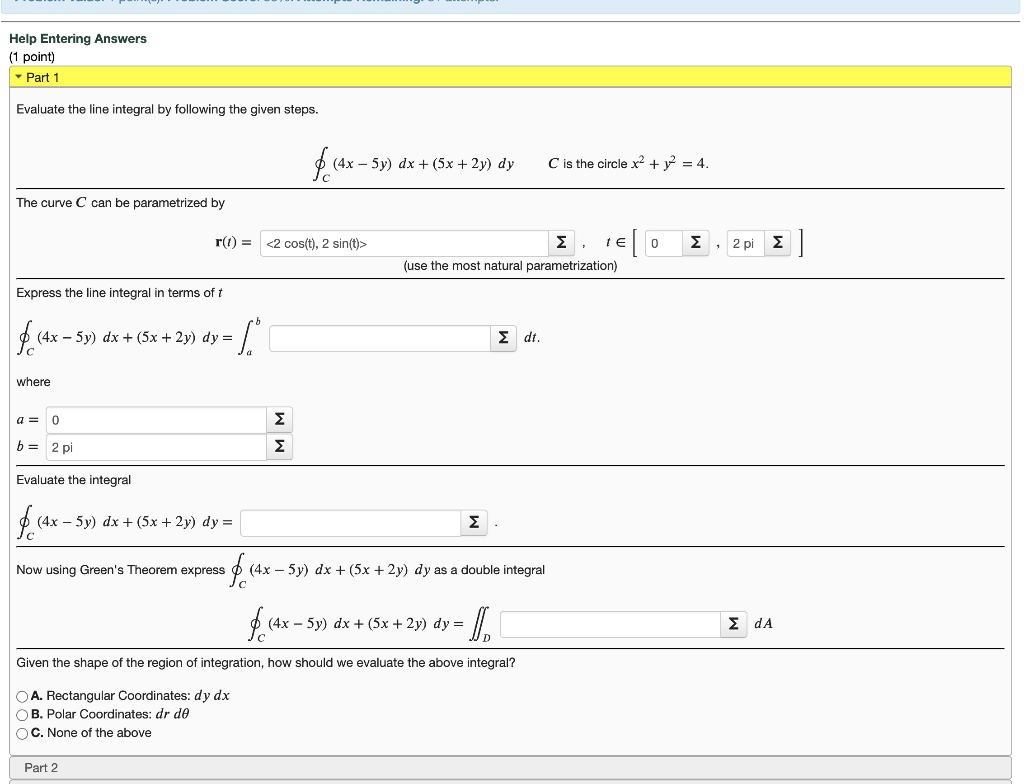Open the equation editor for b
This screenshot has width=1024, height=784.
(x=277, y=446)
